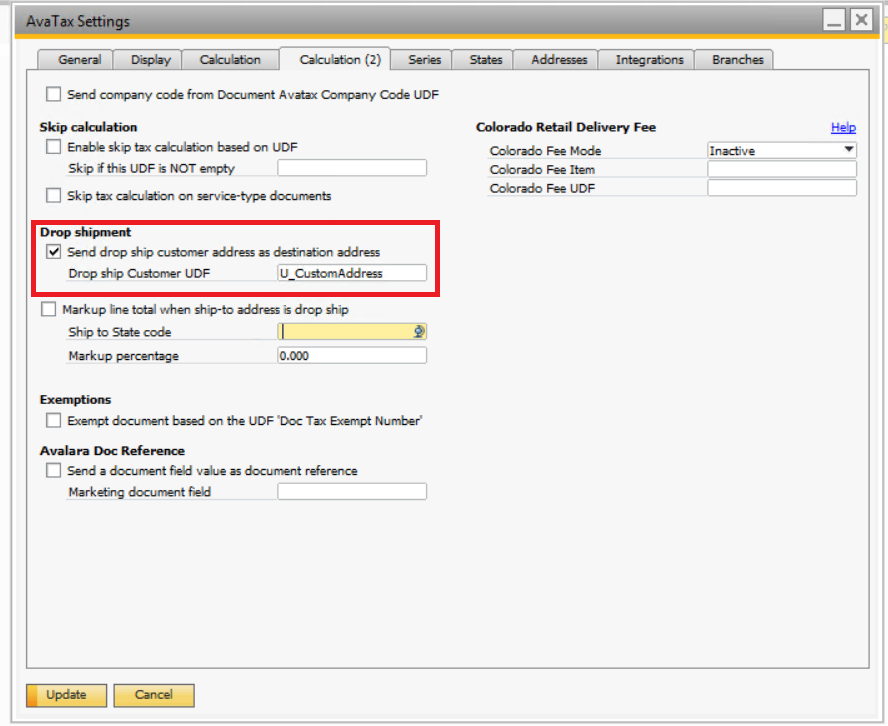The height and width of the screenshot is (726, 888).
Task: Click the Markup percentage field
Action: 352,356
